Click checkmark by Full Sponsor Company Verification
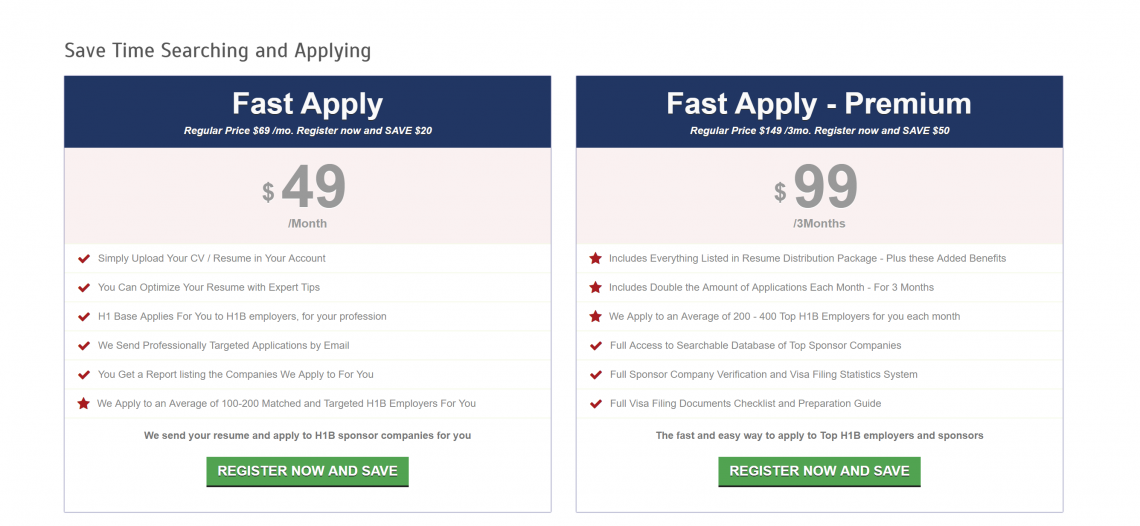The width and height of the screenshot is (1140, 526). point(595,375)
